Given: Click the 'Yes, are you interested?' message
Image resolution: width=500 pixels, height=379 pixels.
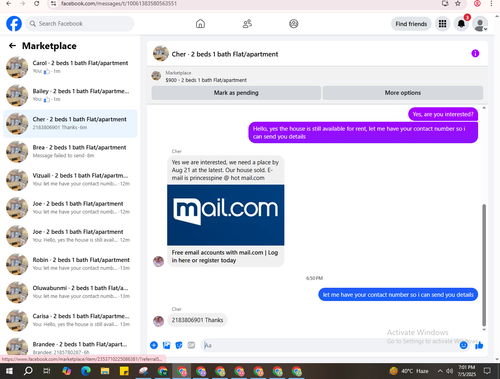Looking at the screenshot, I should pos(443,114).
